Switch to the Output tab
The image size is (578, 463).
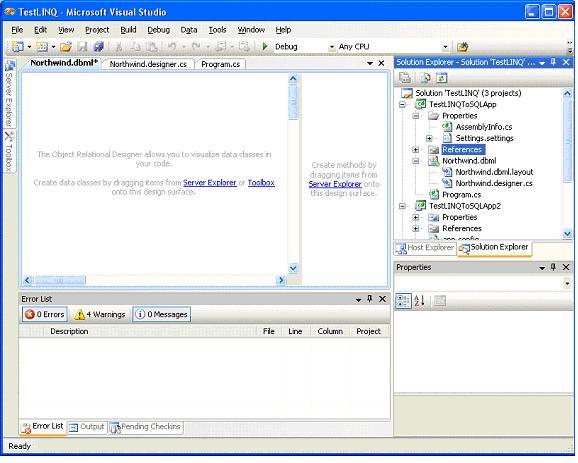click(88, 427)
